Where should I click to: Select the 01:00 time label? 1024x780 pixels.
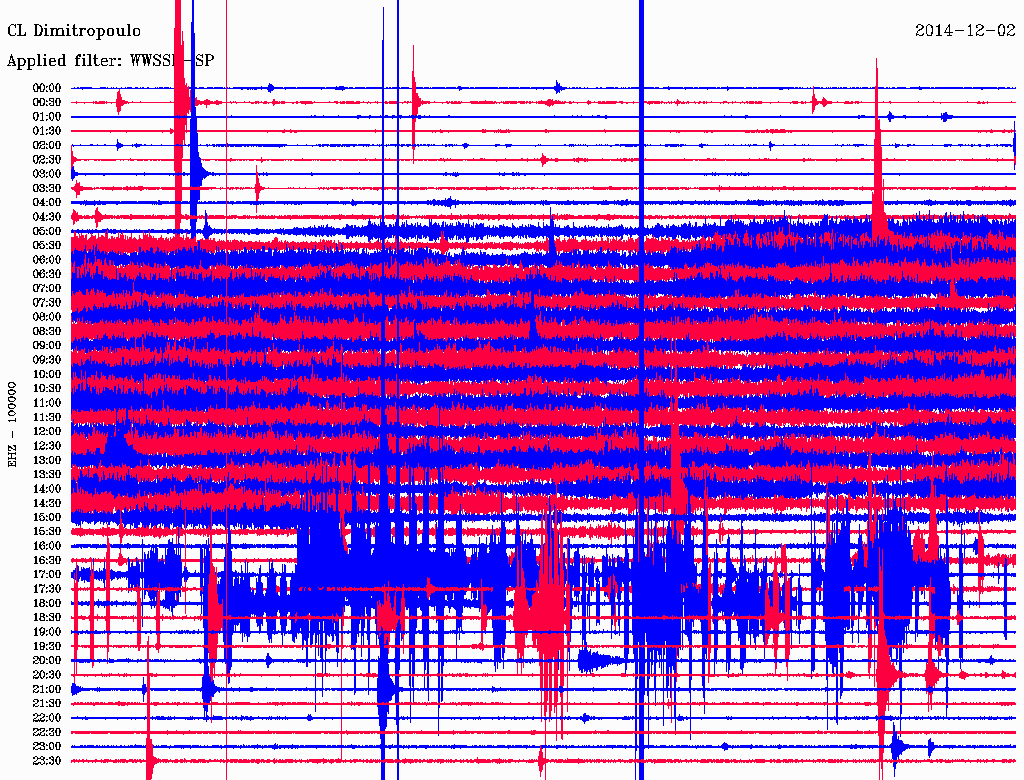(47, 116)
